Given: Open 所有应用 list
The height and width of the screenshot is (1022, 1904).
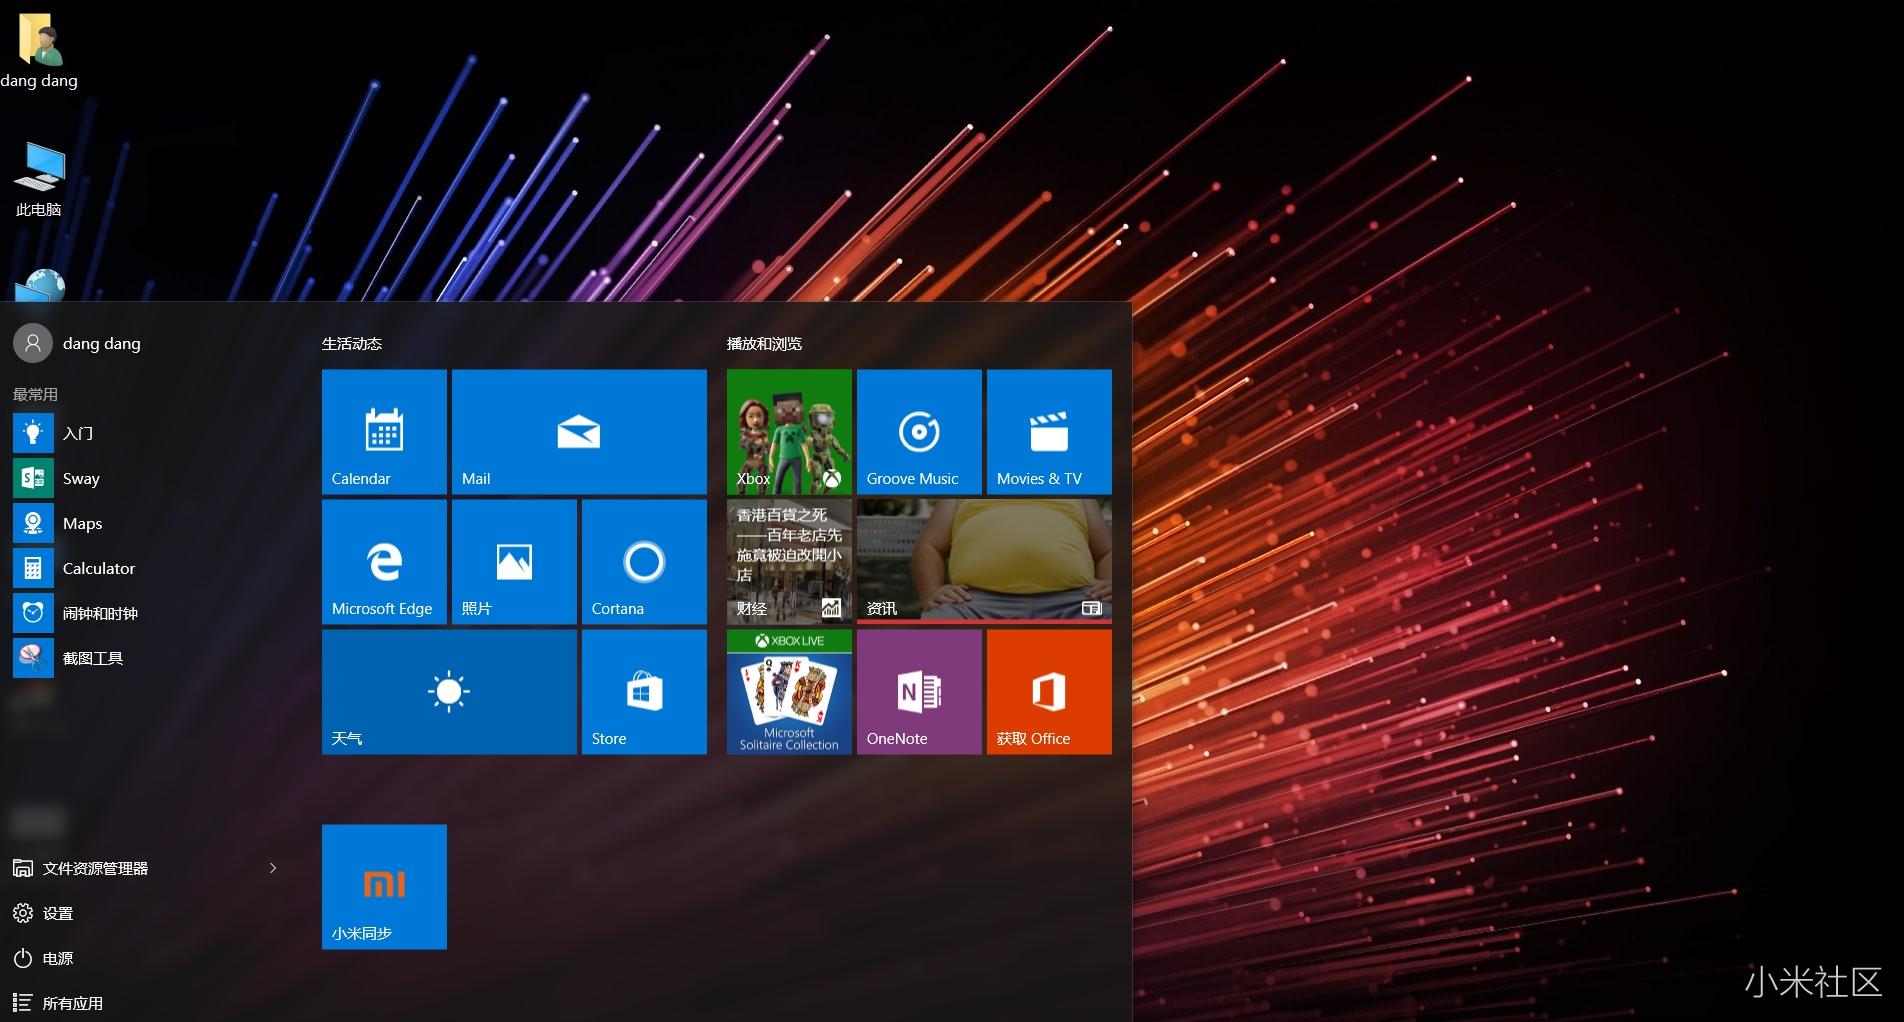Looking at the screenshot, I should (72, 1003).
